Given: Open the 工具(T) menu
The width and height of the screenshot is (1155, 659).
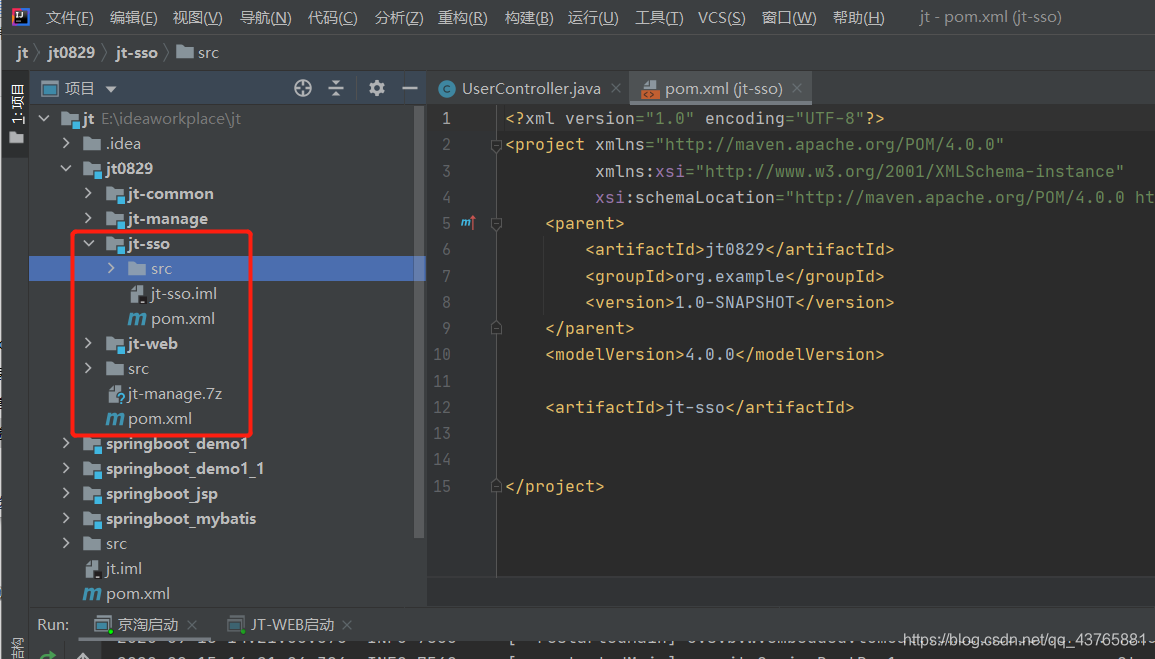Looking at the screenshot, I should (x=659, y=18).
